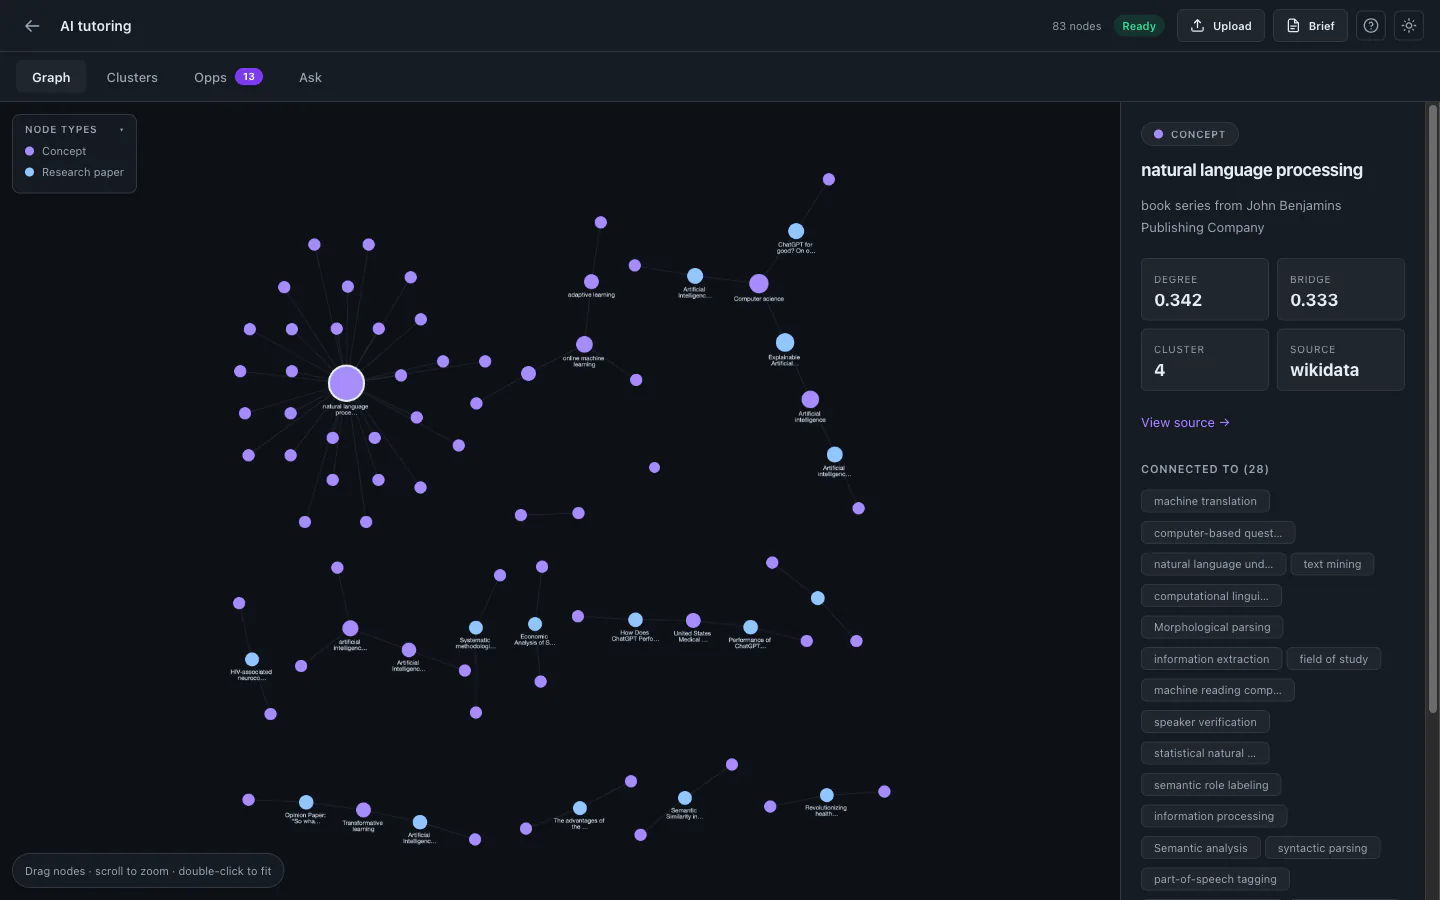Viewport: 1440px width, 900px height.
Task: Open the machine reading comp... chip
Action: coord(1218,690)
